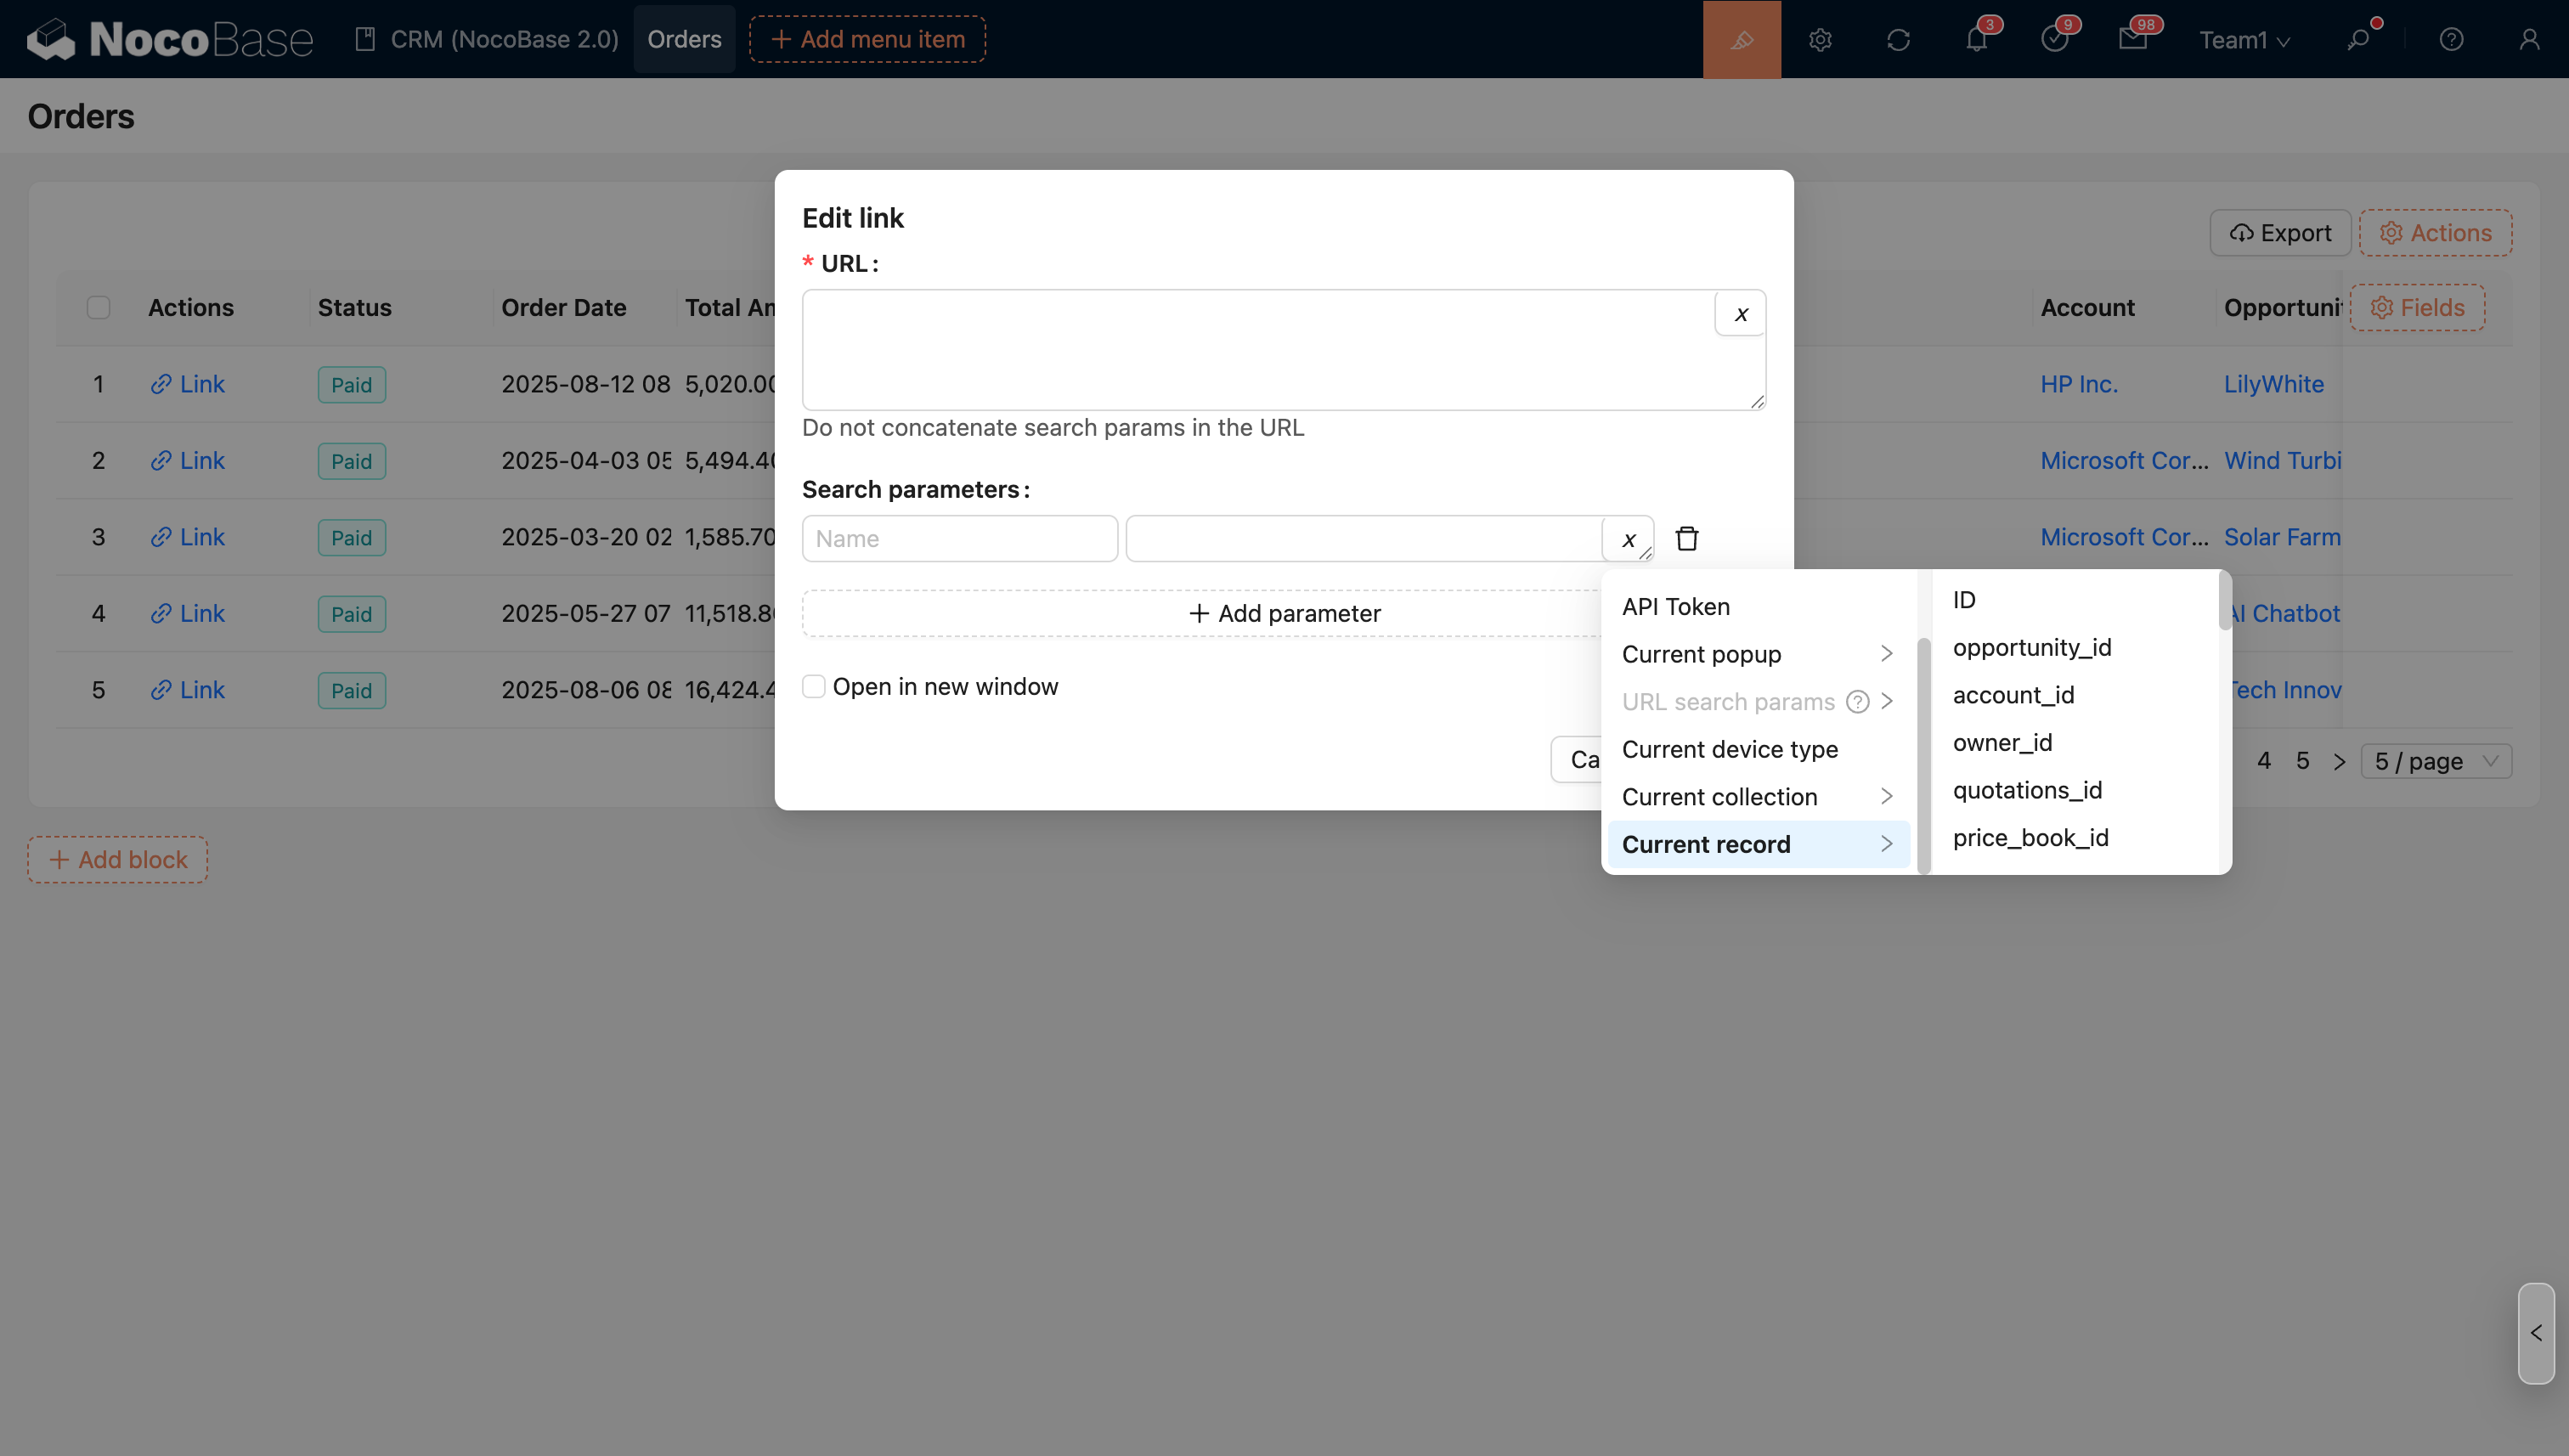This screenshot has width=2569, height=1456.
Task: Open the help question mark icon
Action: pyautogui.click(x=2450, y=40)
